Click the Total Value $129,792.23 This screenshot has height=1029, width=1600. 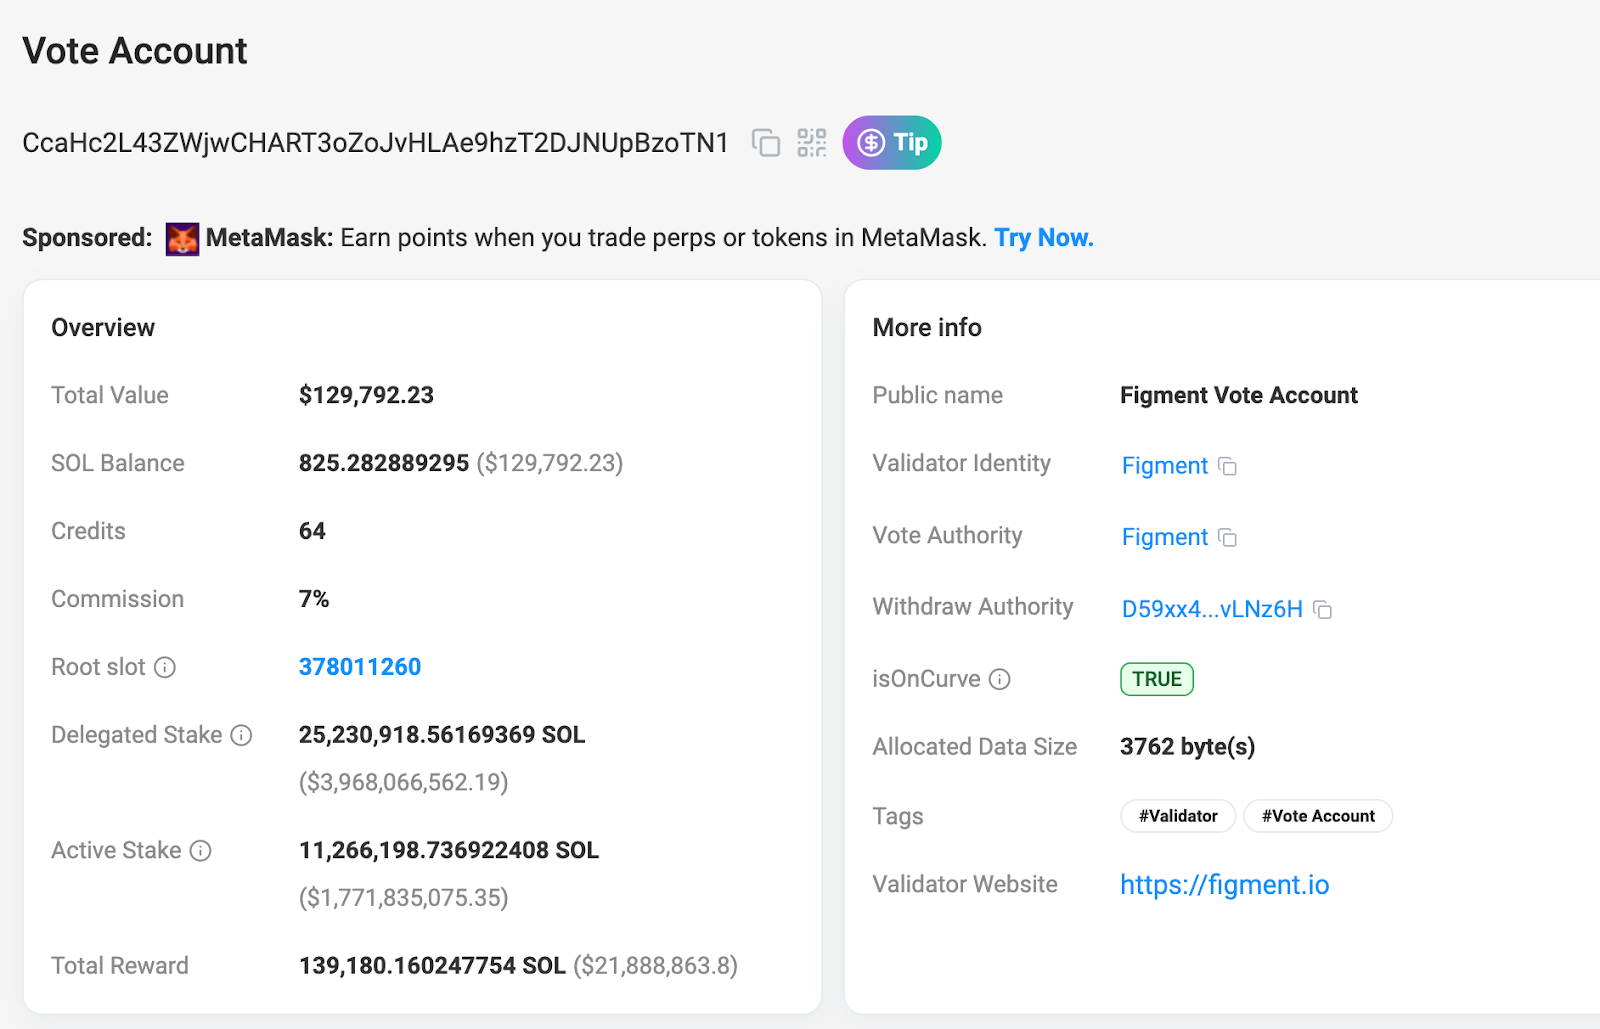pyautogui.click(x=366, y=395)
